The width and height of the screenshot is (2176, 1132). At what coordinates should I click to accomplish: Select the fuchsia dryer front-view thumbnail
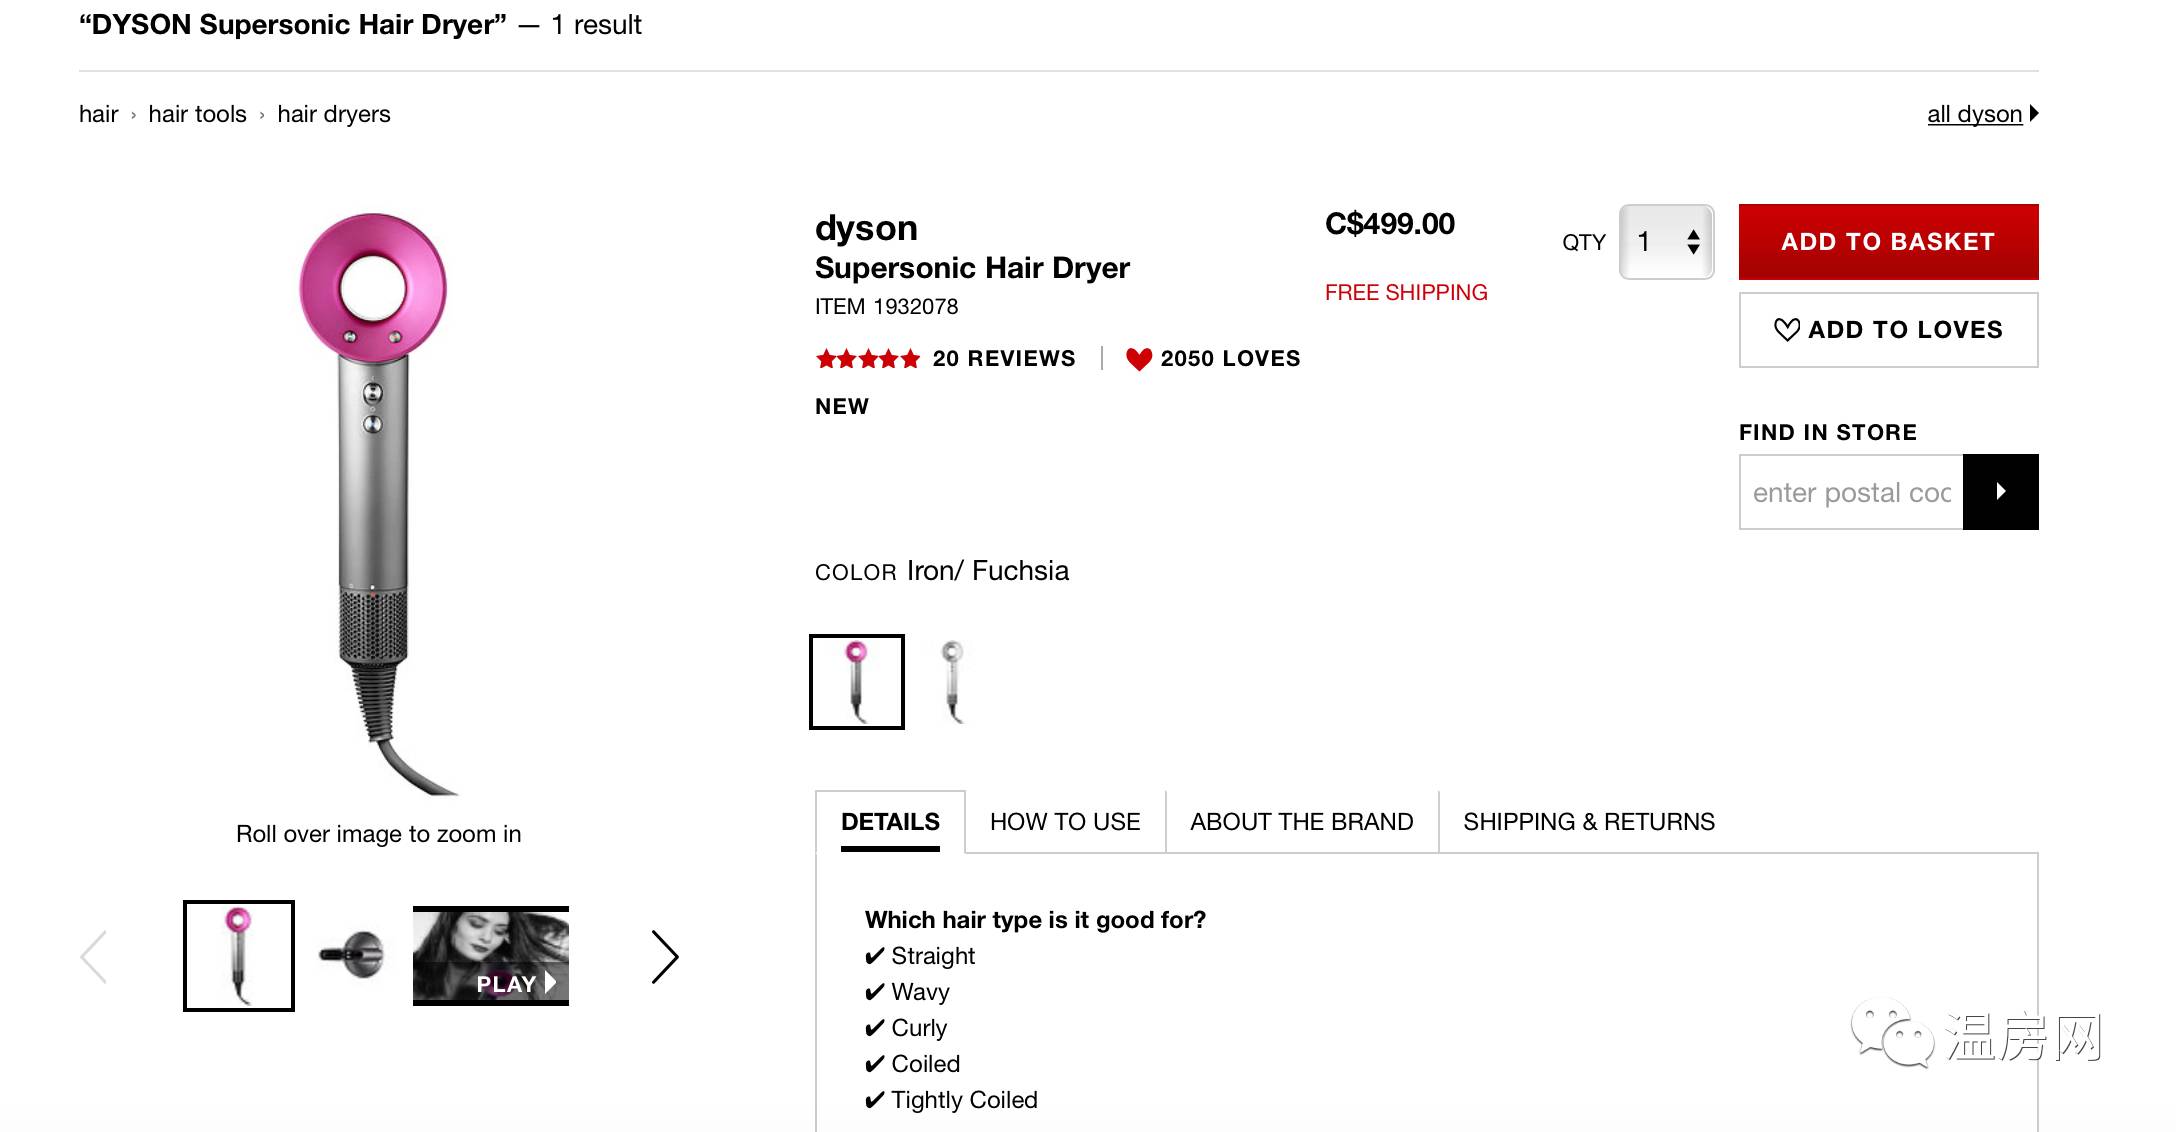pos(239,956)
